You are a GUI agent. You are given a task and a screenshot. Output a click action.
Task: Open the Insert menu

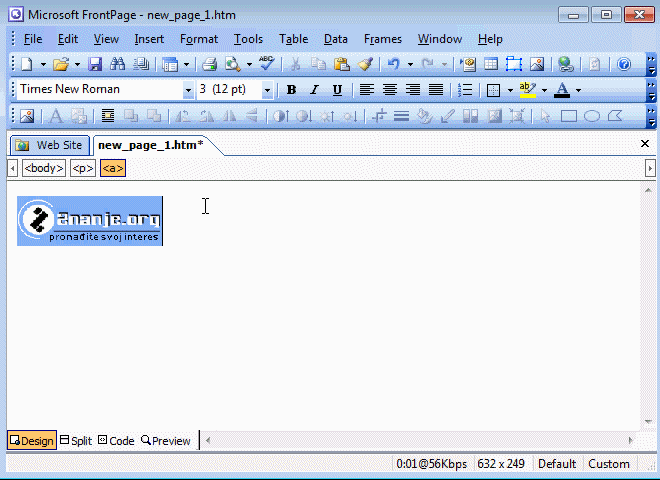click(149, 39)
